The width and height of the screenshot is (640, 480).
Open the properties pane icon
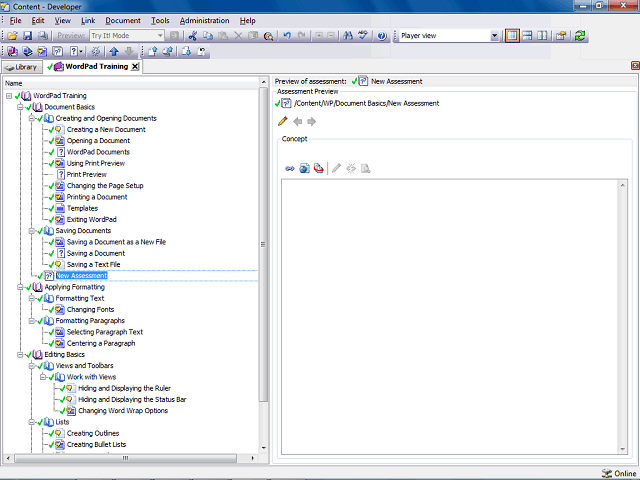point(561,36)
